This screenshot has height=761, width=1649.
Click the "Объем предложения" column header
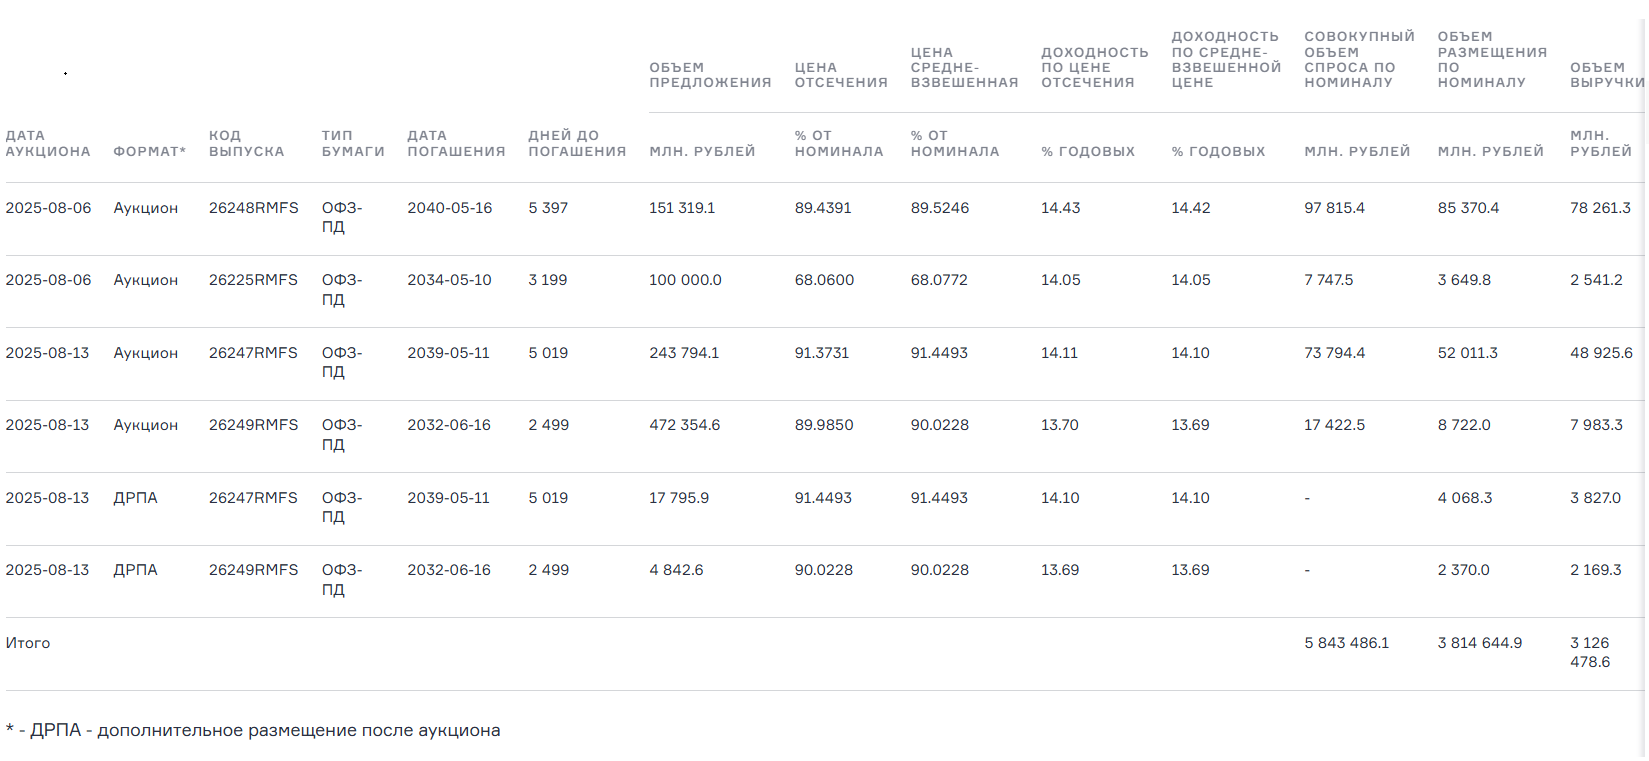(709, 75)
